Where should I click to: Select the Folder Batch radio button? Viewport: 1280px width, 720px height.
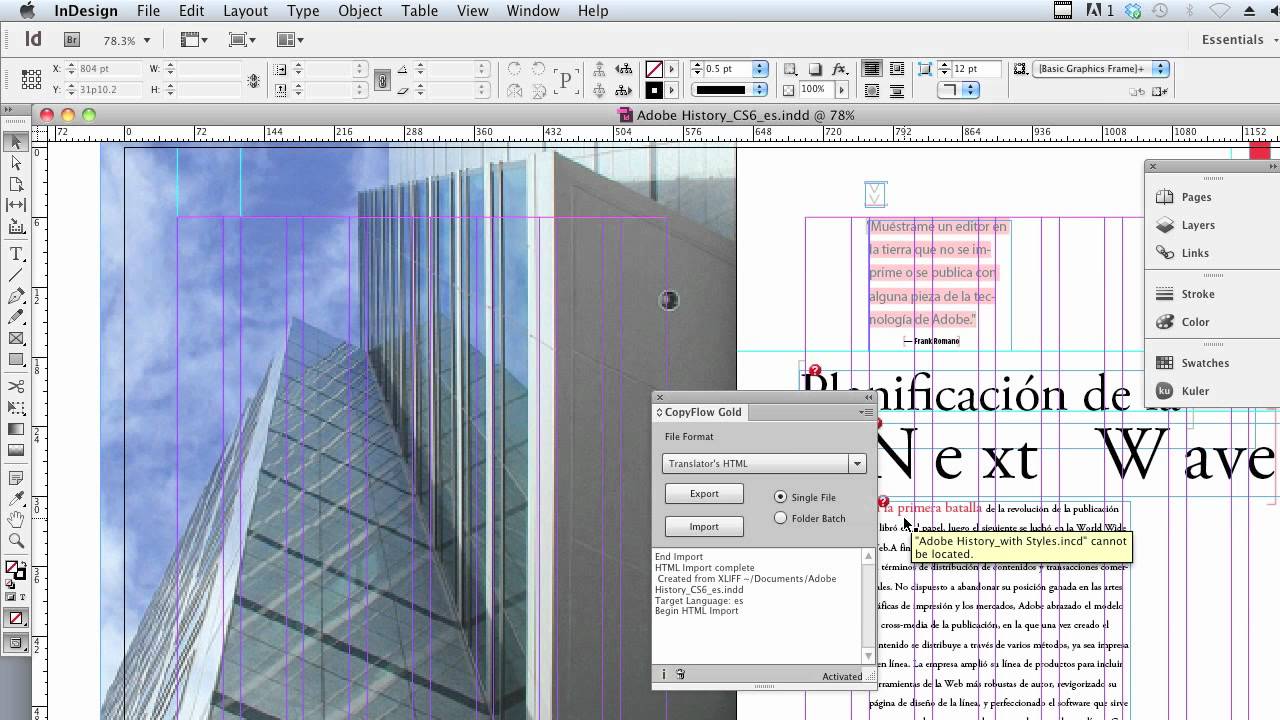pyautogui.click(x=780, y=518)
